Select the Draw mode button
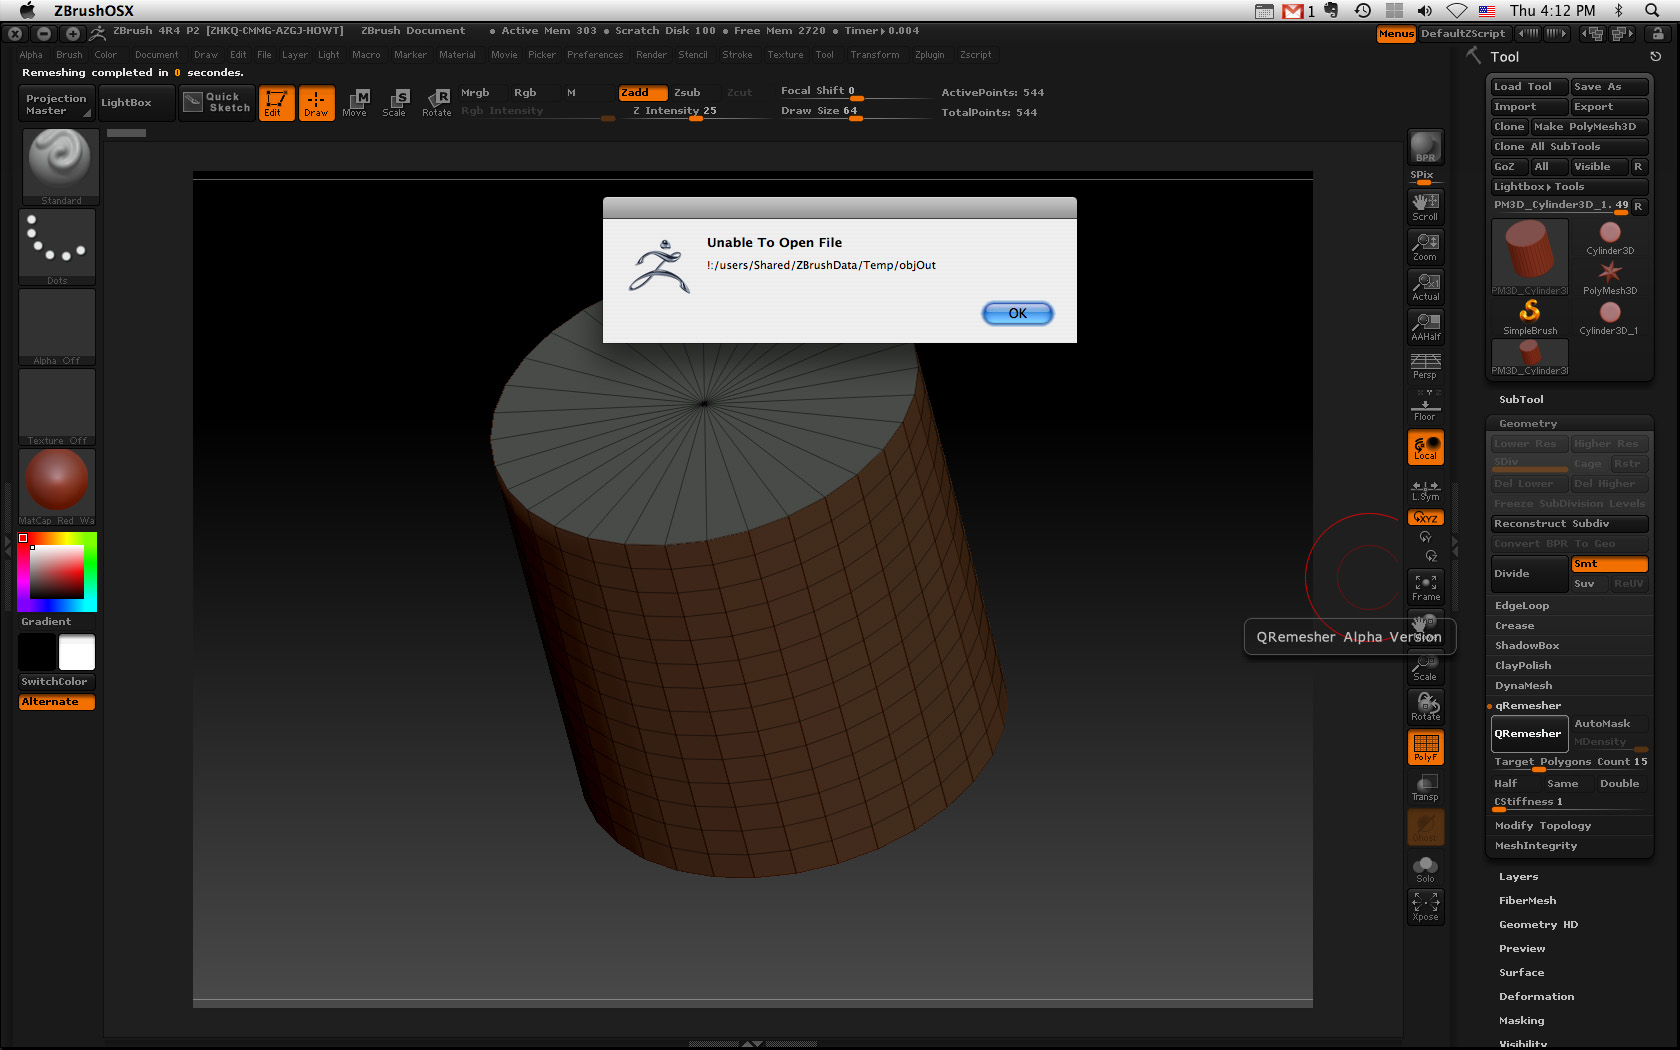 tap(316, 103)
